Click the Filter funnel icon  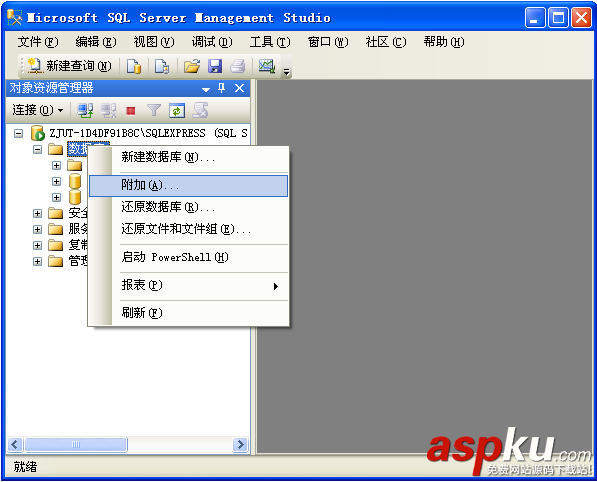pos(154,110)
